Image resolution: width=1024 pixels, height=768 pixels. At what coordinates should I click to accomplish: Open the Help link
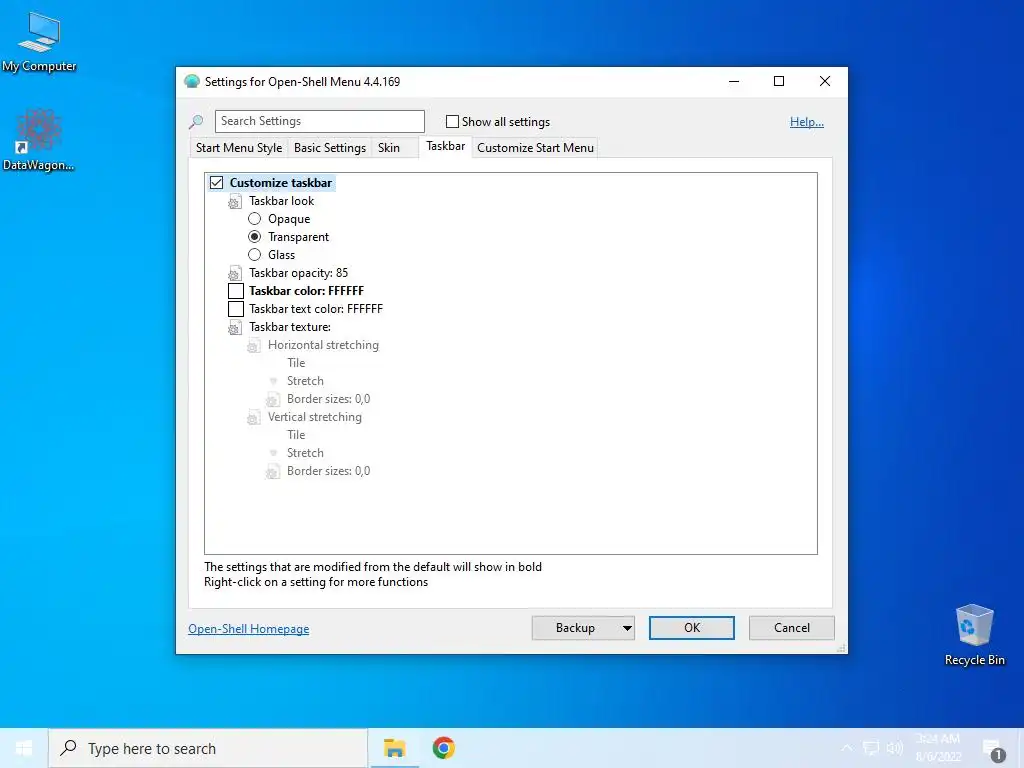point(807,122)
